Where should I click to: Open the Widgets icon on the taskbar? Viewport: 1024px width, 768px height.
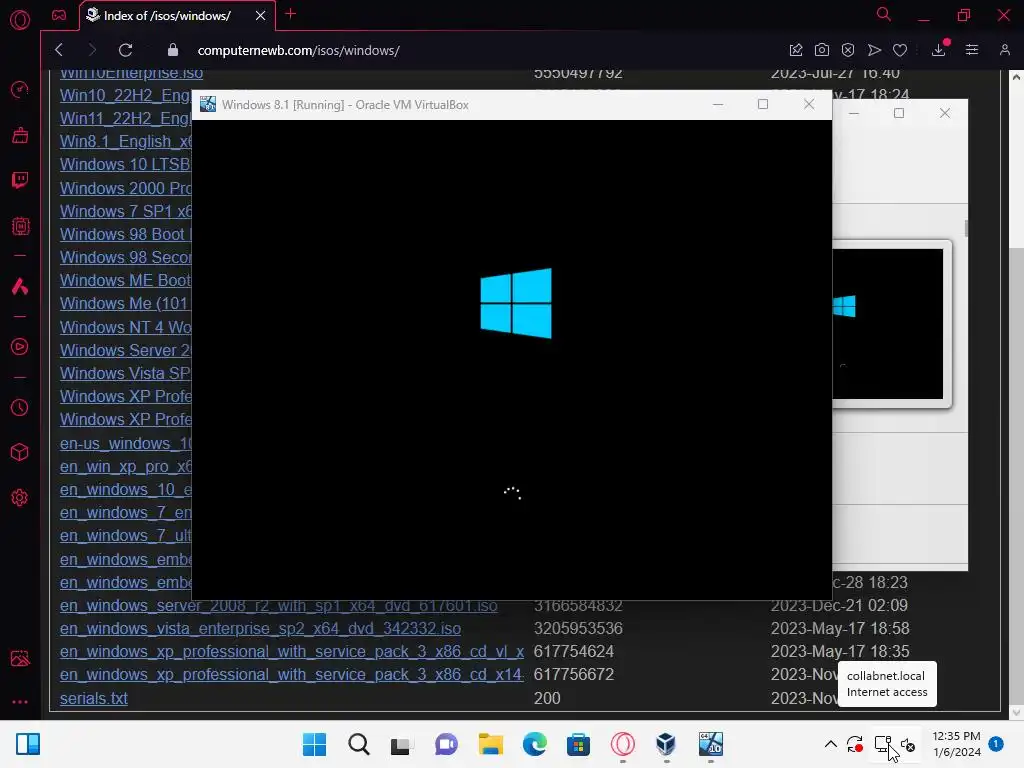[x=28, y=744]
